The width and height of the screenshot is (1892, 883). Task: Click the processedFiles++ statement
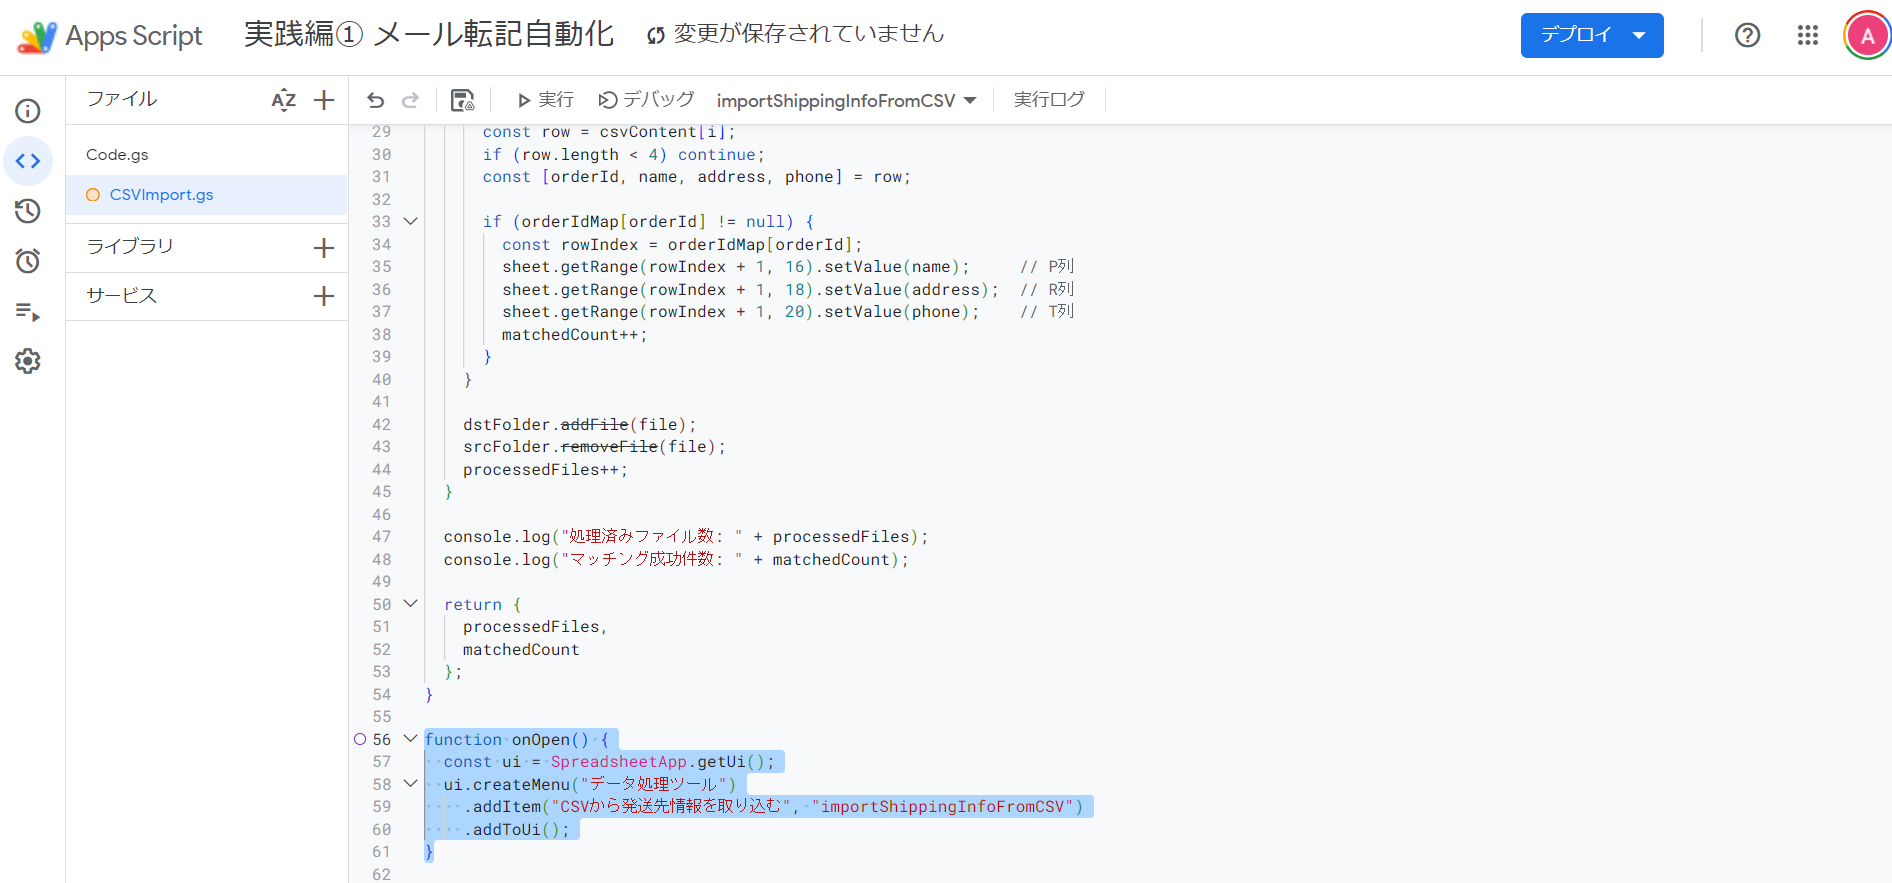pyautogui.click(x=545, y=470)
